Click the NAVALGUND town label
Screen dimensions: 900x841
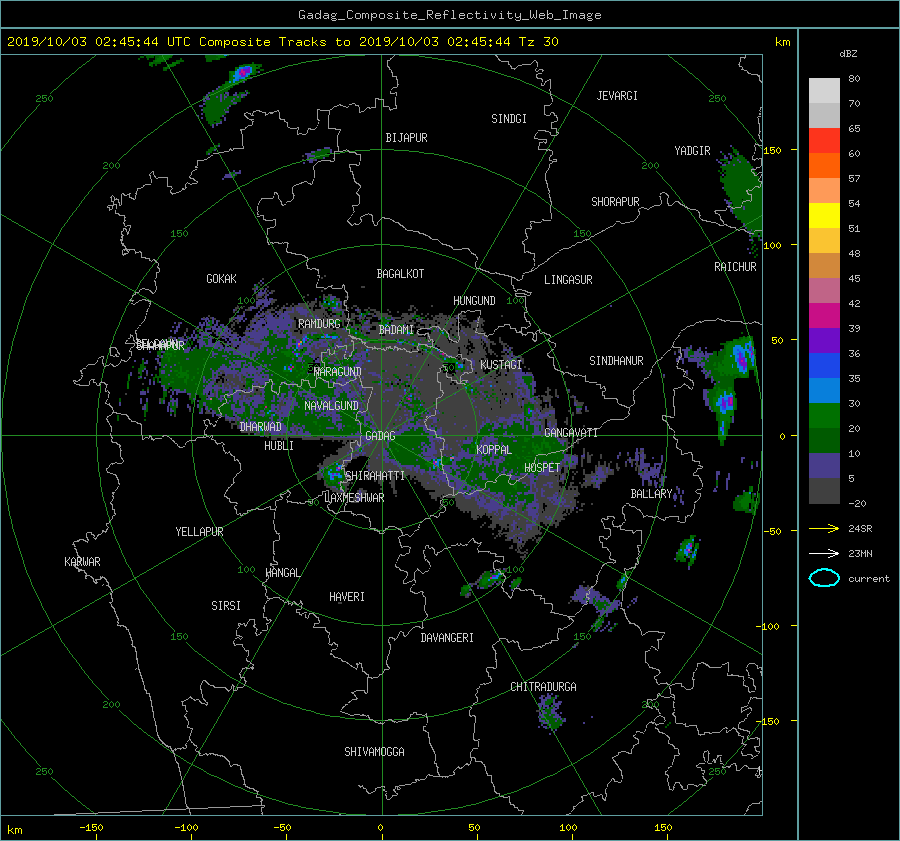(x=331, y=406)
